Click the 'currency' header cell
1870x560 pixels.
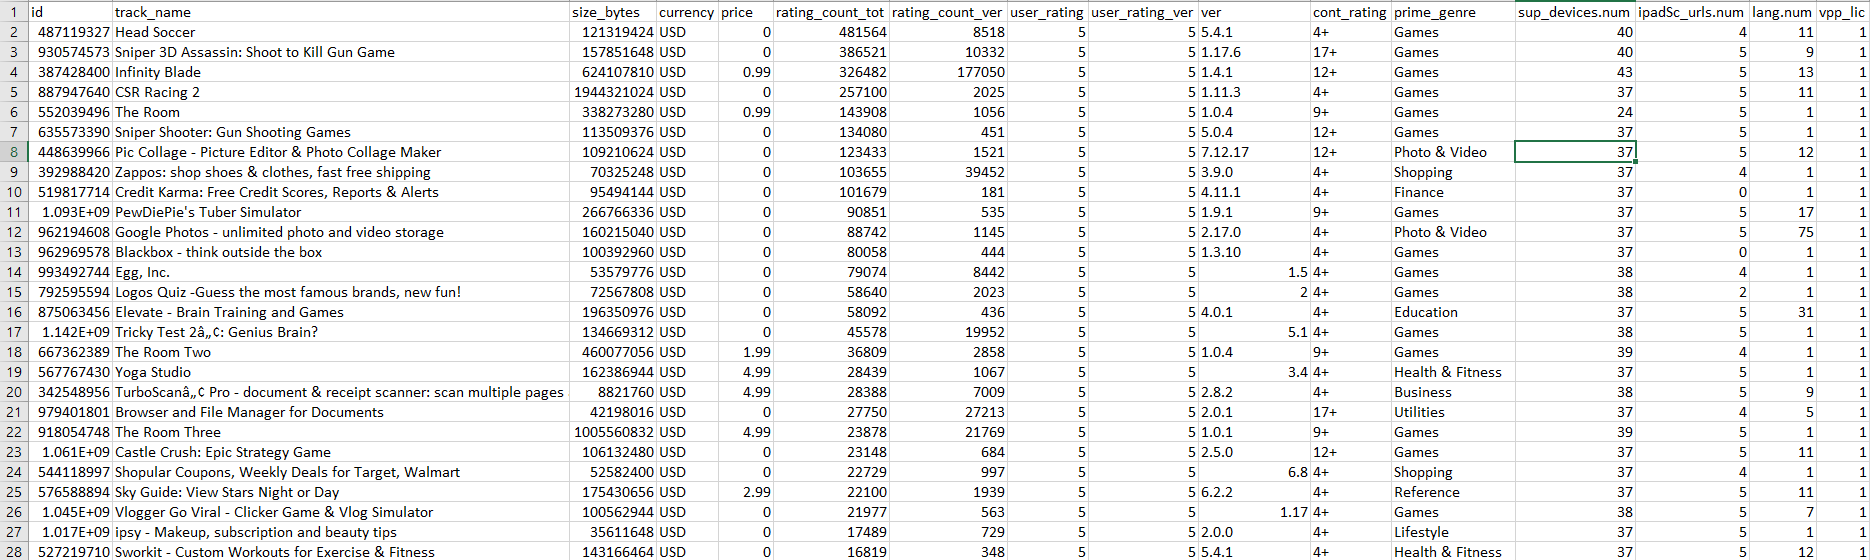(687, 12)
